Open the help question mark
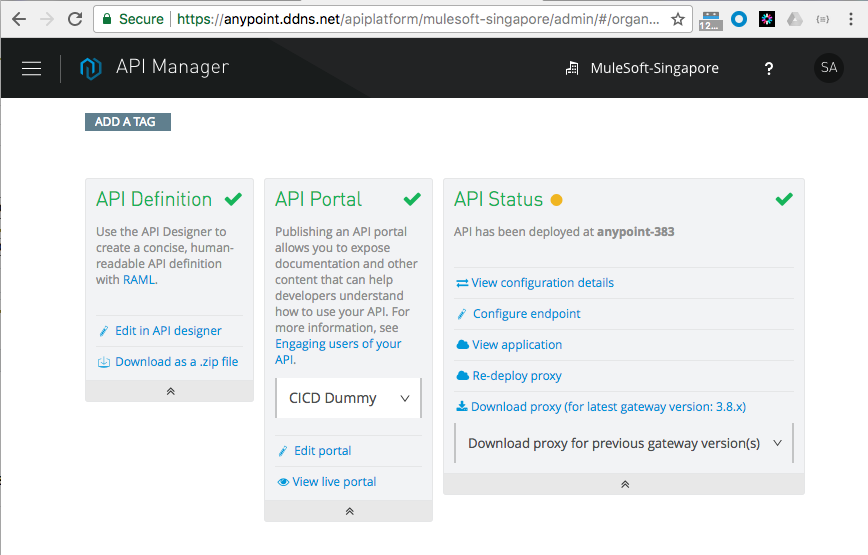The height and width of the screenshot is (555, 868). tap(768, 68)
